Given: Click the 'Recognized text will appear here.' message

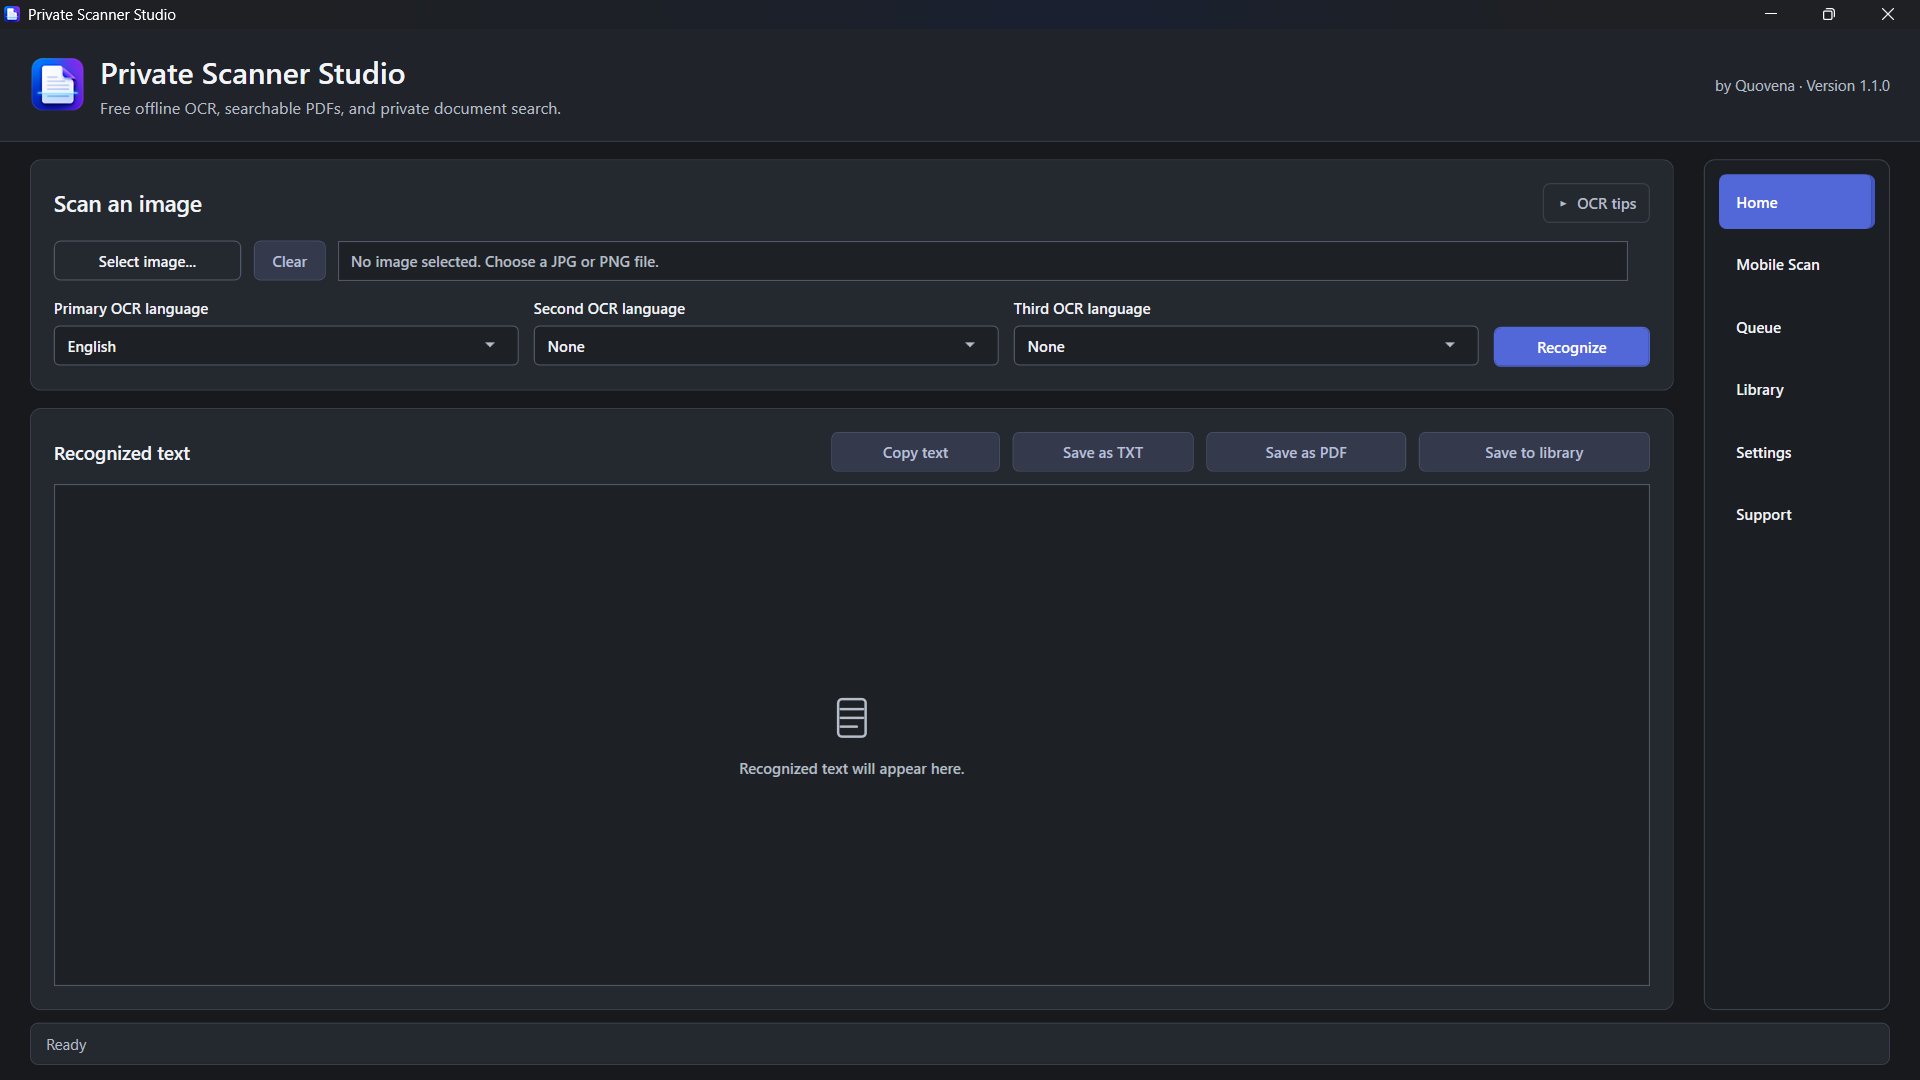Looking at the screenshot, I should click(x=851, y=769).
